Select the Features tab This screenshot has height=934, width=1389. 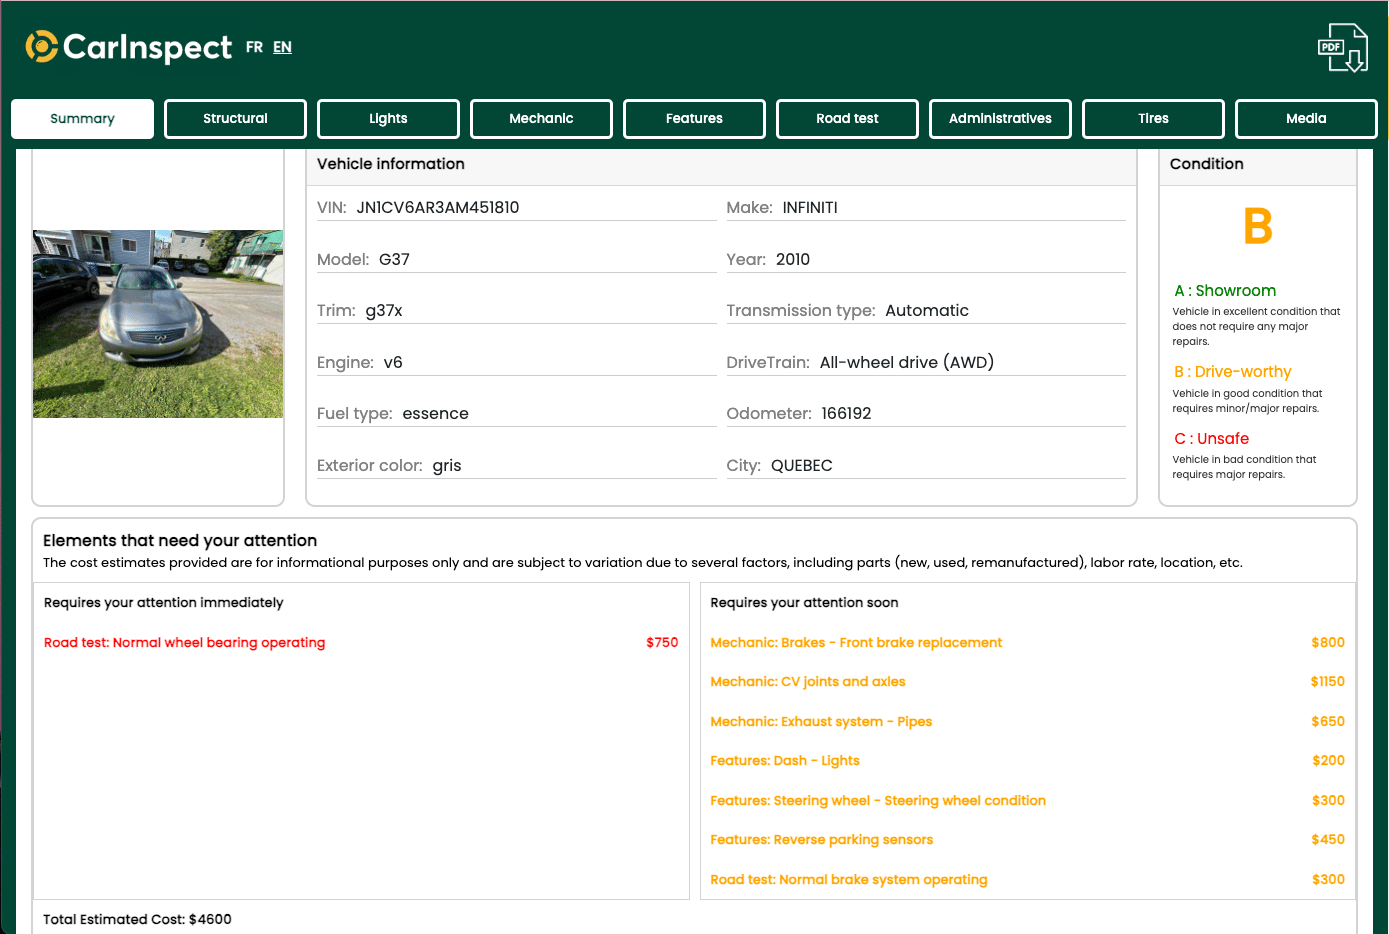point(694,118)
